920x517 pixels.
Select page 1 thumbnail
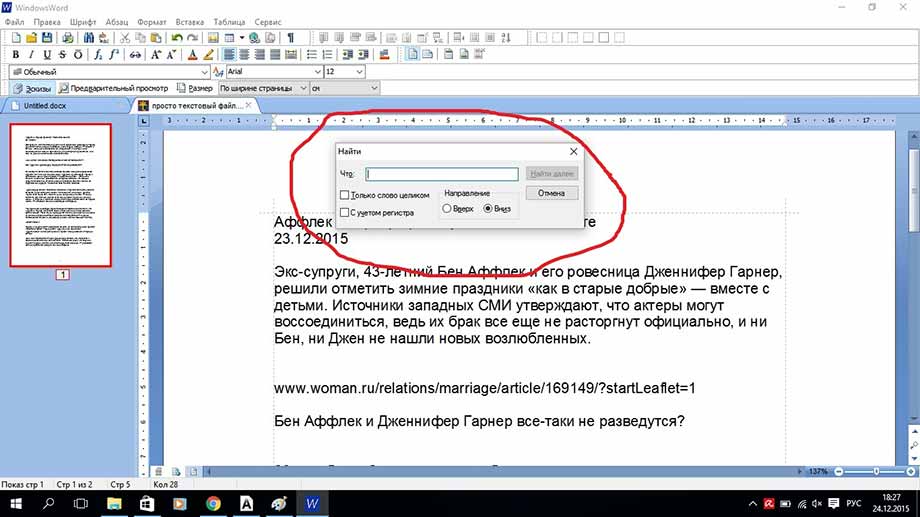60,195
